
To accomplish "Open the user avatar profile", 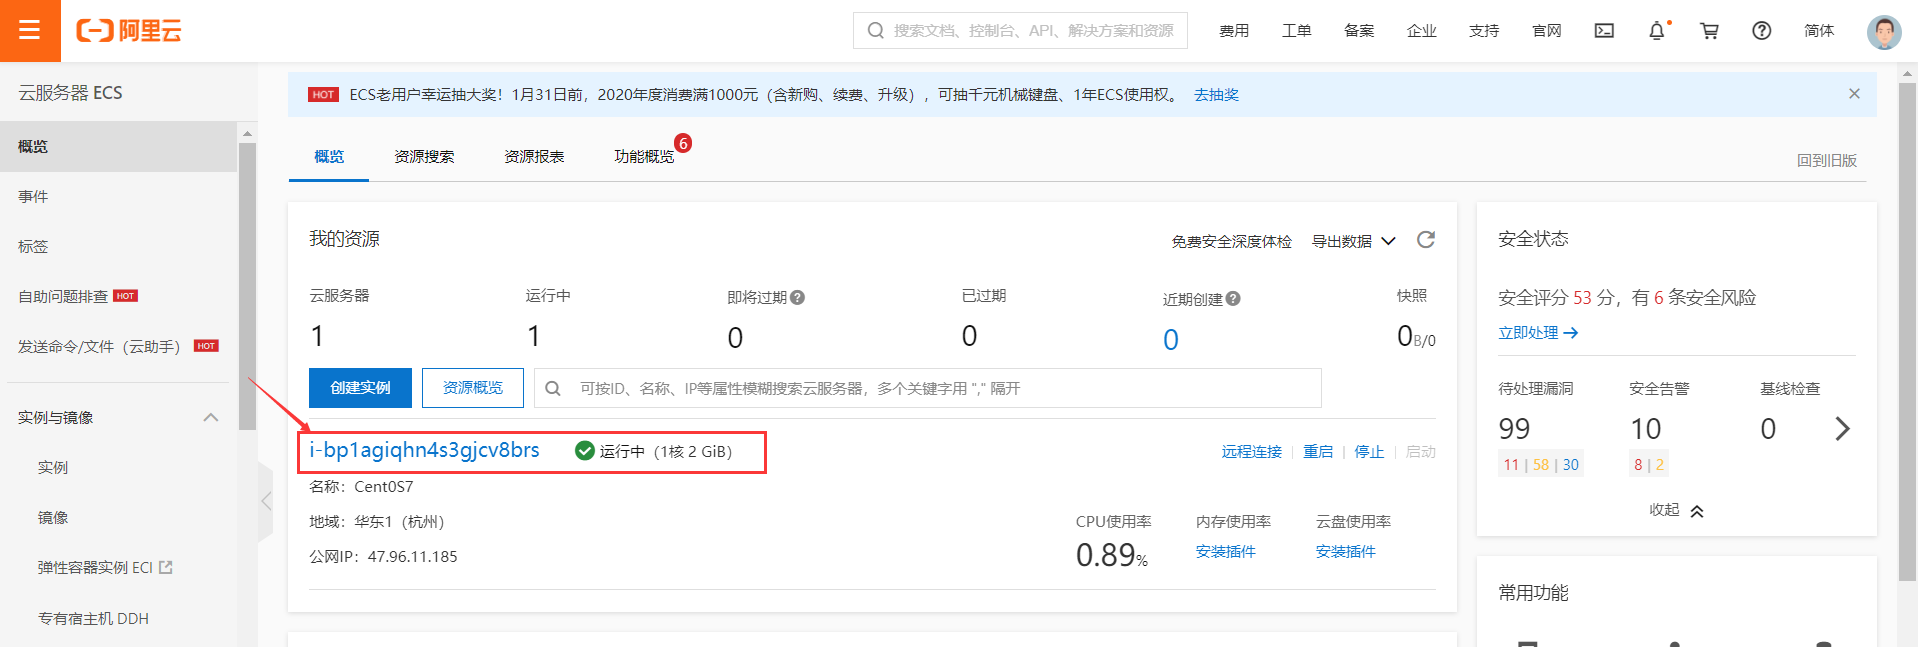I will [1884, 32].
